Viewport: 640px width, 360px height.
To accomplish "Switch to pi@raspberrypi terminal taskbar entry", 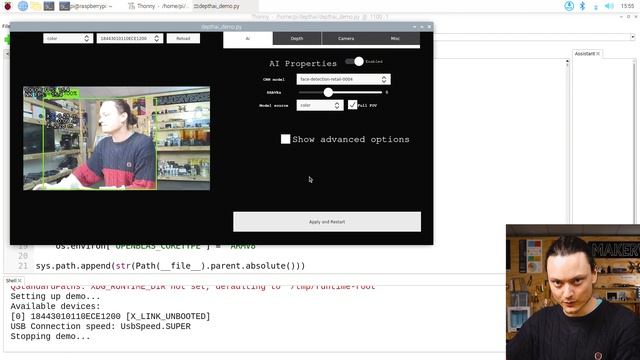I will point(86,6).
